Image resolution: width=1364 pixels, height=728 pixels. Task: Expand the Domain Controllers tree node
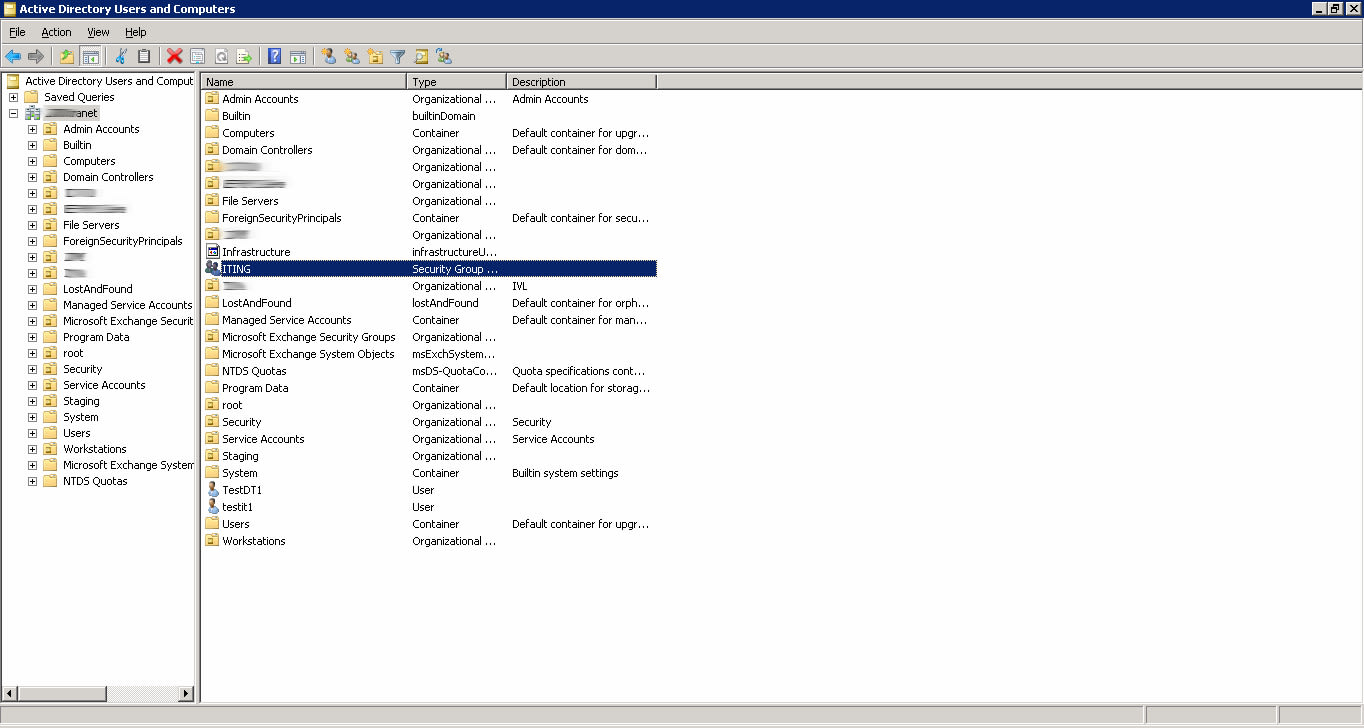[32, 177]
